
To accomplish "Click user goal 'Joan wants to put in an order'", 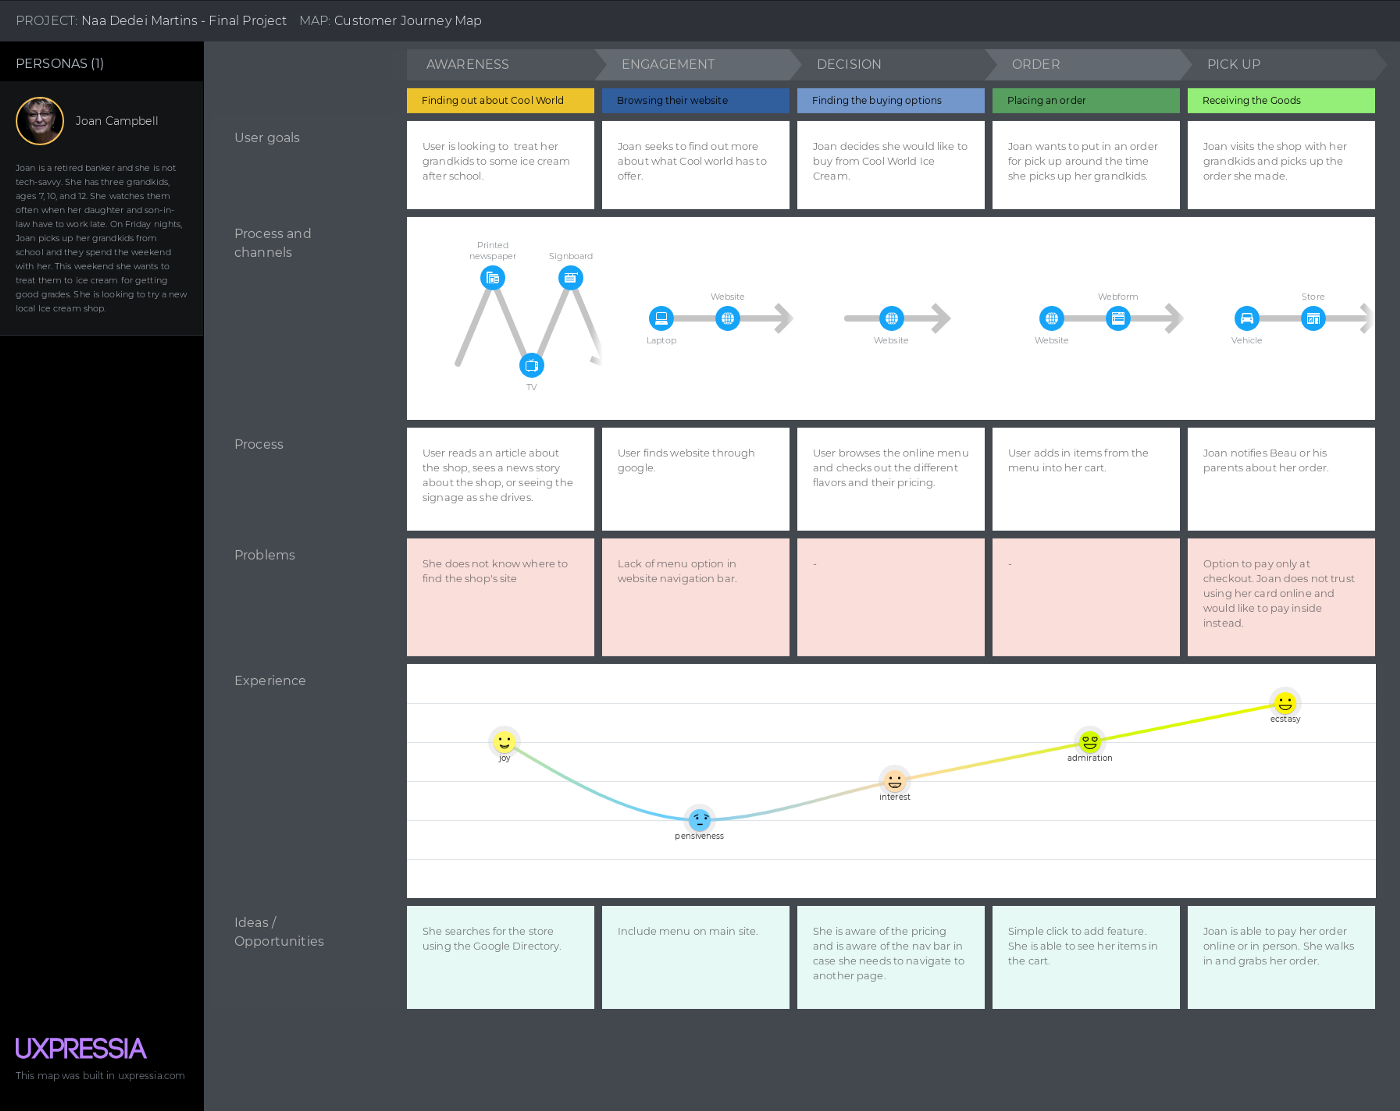I will (x=1086, y=165).
